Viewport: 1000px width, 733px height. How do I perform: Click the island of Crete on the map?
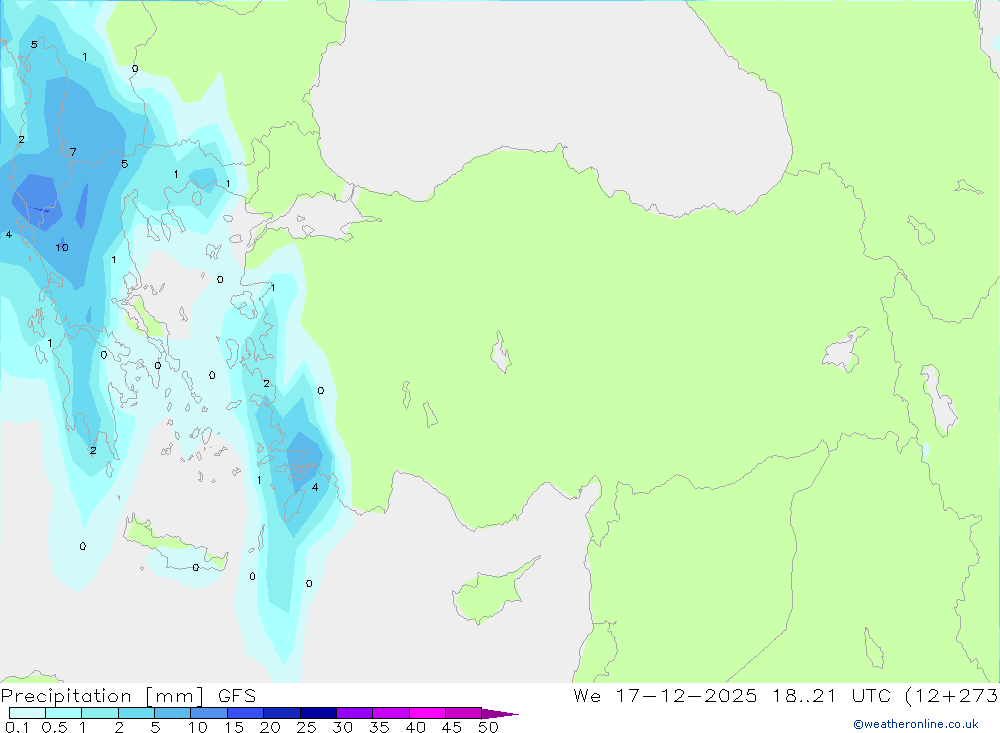pos(175,544)
